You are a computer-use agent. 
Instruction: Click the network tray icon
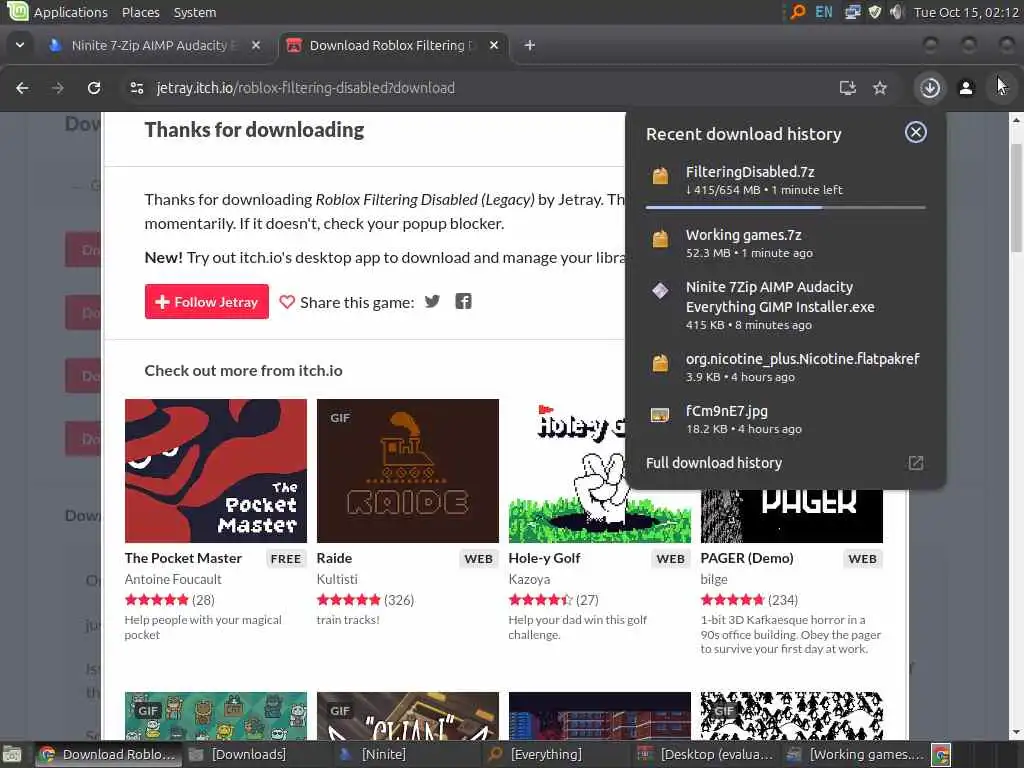(x=852, y=12)
